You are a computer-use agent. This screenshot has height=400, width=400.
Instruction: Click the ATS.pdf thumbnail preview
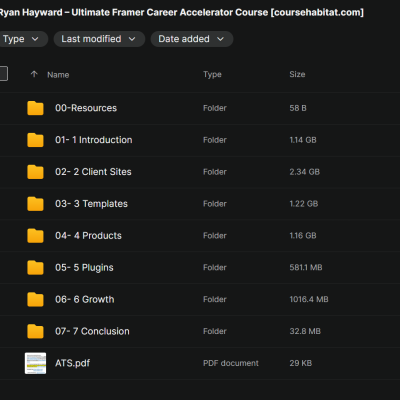coord(35,363)
